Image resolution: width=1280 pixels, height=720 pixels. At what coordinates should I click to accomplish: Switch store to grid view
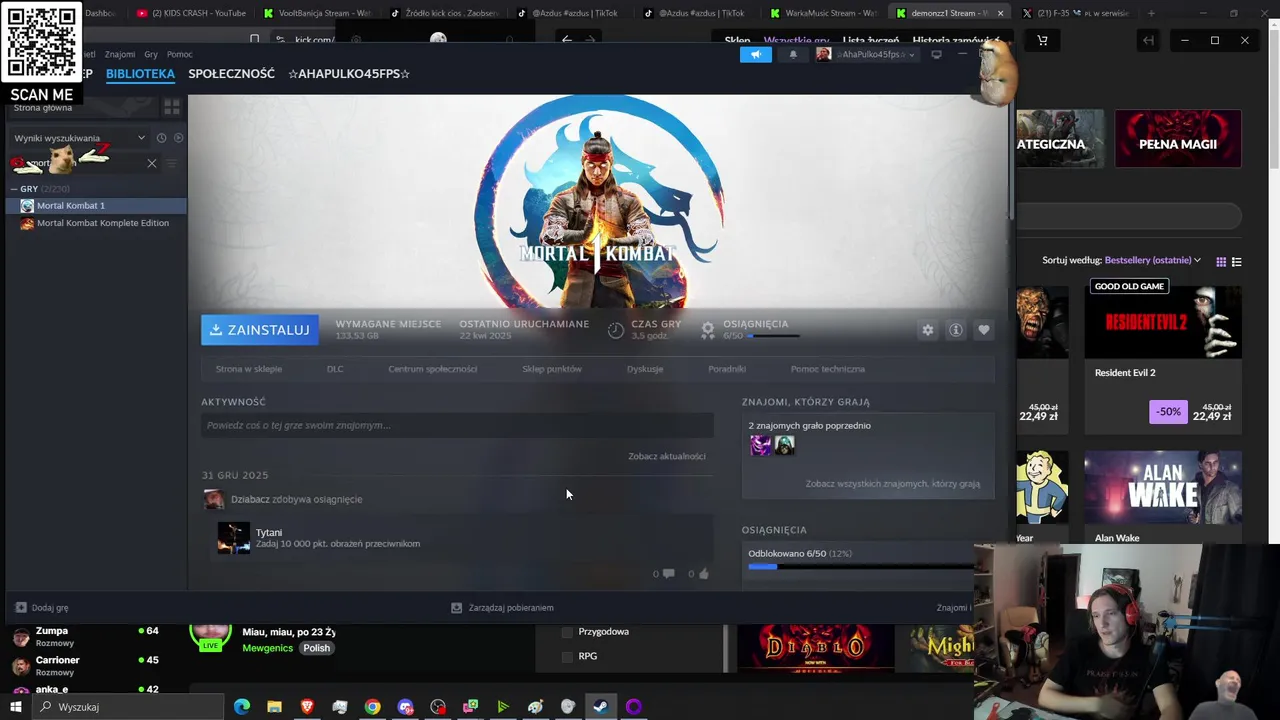(x=1221, y=262)
